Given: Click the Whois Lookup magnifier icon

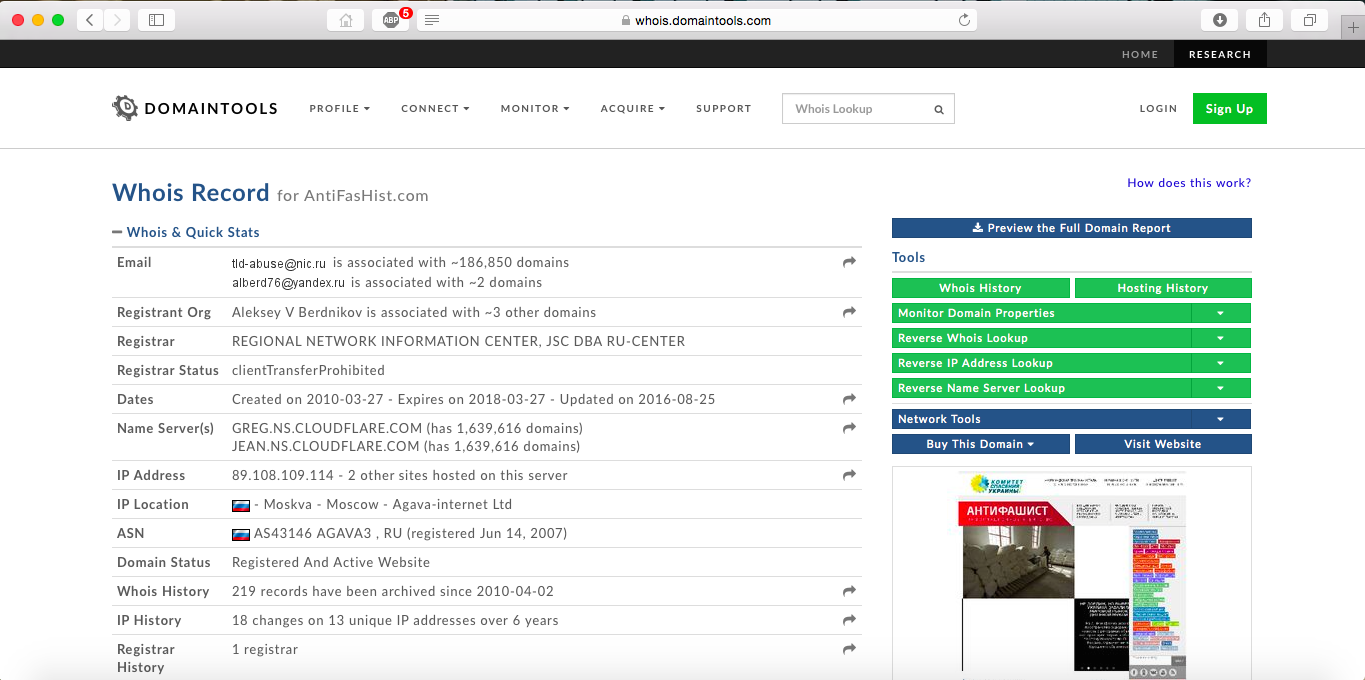Looking at the screenshot, I should (x=939, y=110).
